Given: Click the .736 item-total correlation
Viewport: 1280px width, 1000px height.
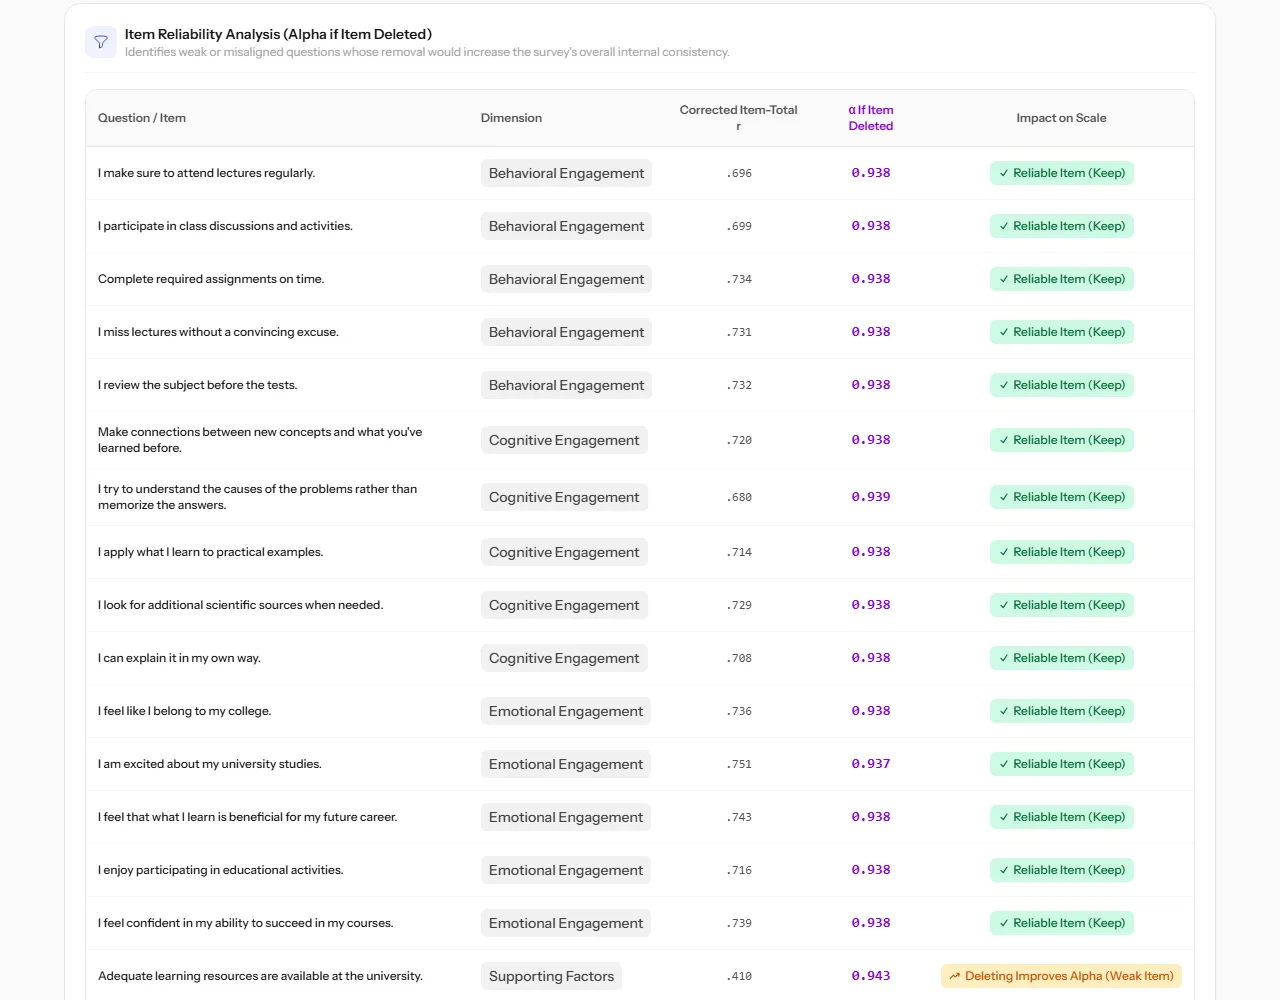Looking at the screenshot, I should pos(739,711).
